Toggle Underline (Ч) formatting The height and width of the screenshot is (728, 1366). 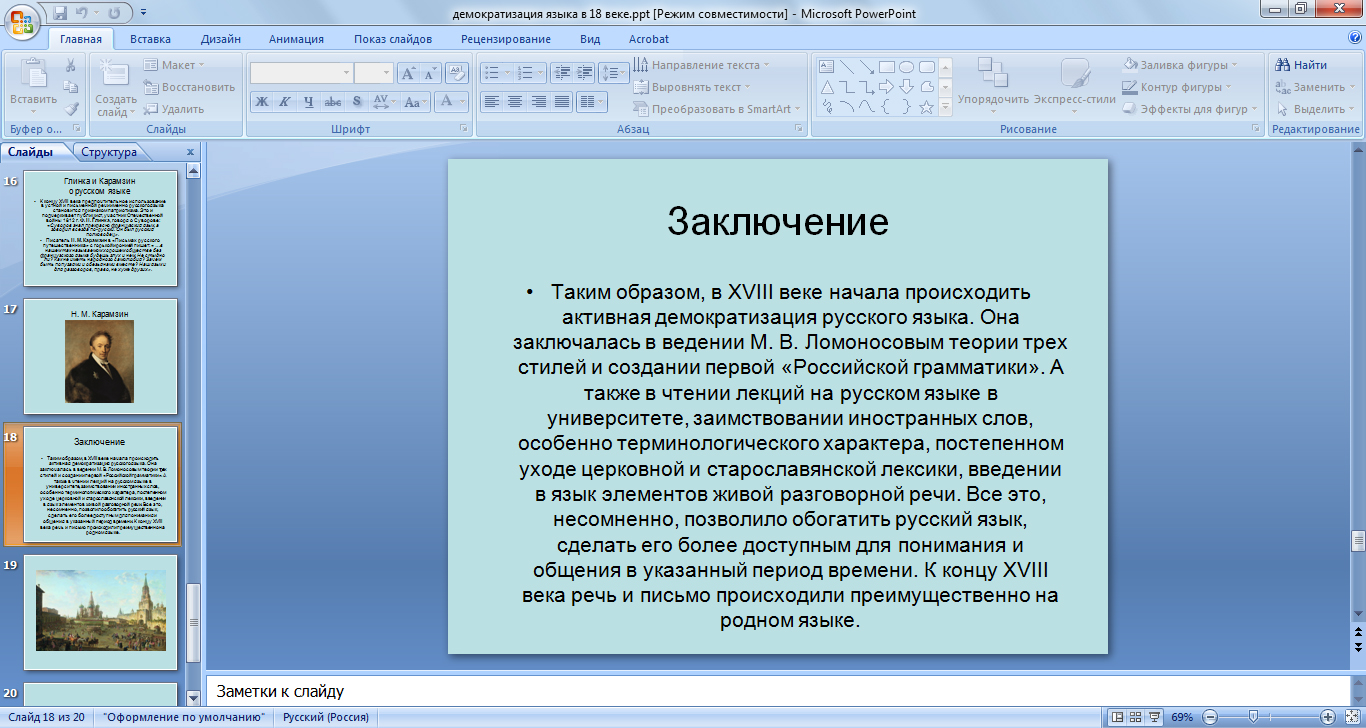click(309, 102)
